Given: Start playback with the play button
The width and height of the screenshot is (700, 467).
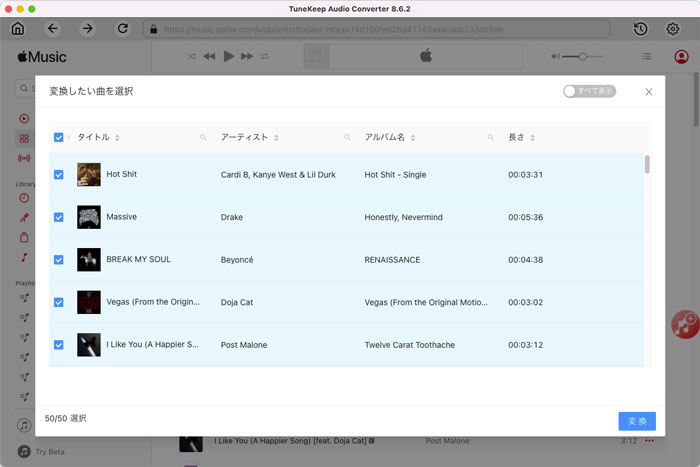Looking at the screenshot, I should pyautogui.click(x=229, y=56).
